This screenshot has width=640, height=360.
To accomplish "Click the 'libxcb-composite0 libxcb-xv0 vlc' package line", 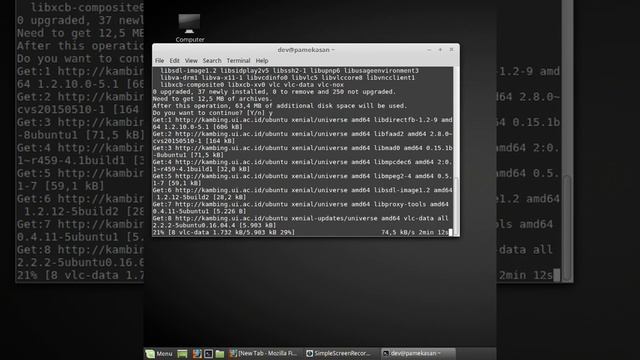I will [252, 85].
